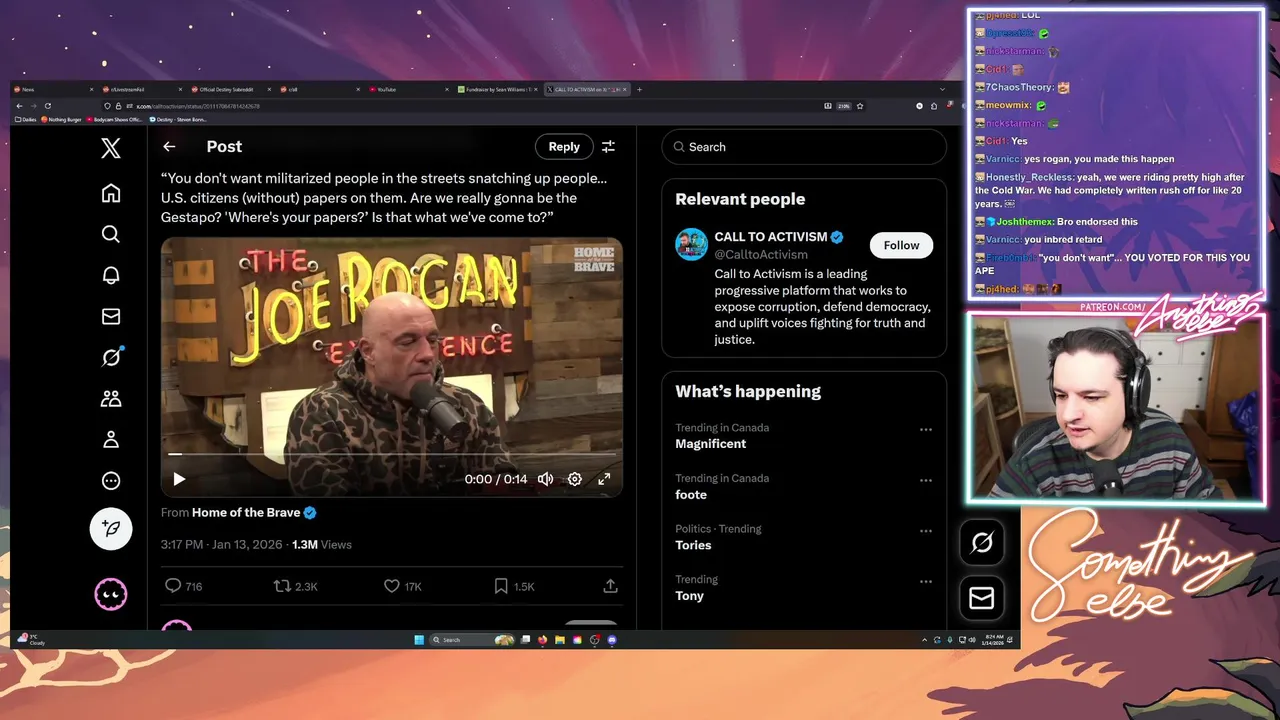Open Notifications bell in X sidebar
The width and height of the screenshot is (1280, 720).
click(111, 275)
